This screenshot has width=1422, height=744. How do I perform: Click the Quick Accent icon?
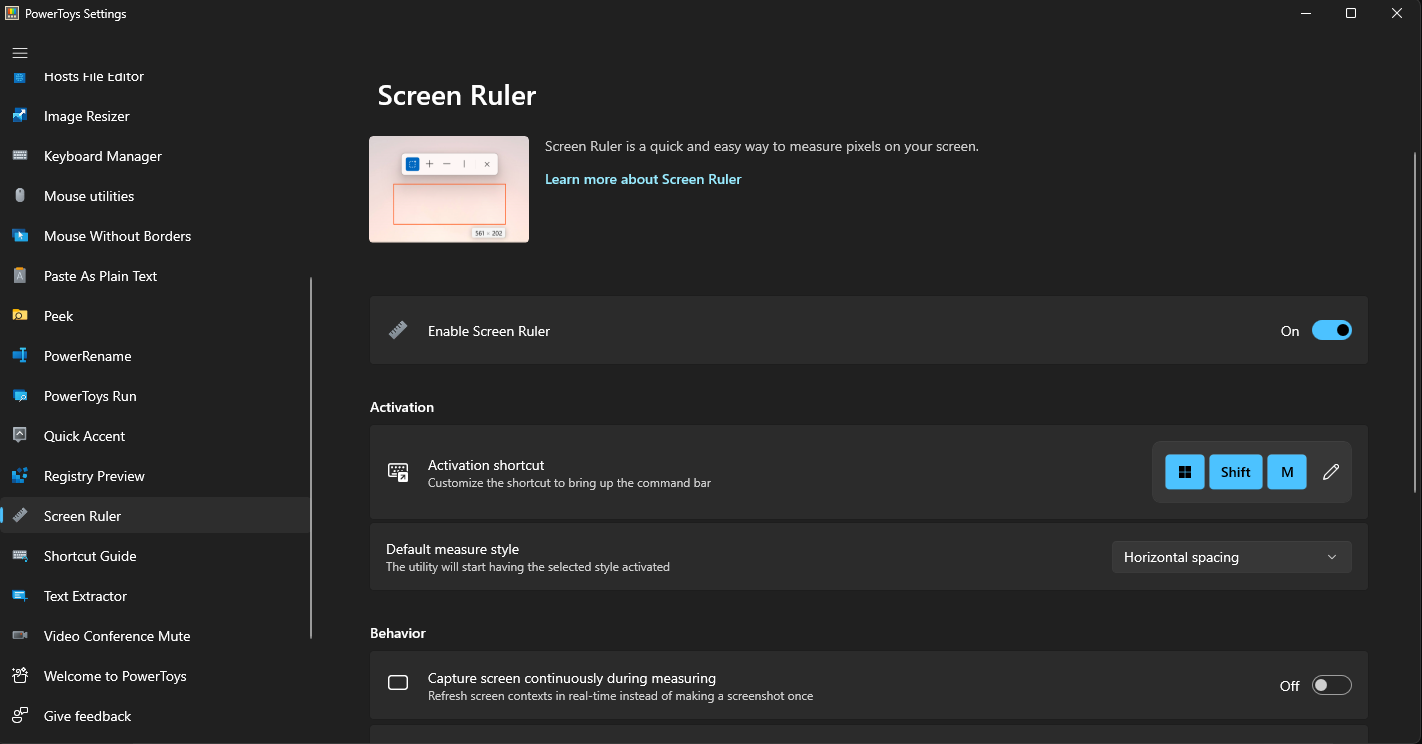click(20, 436)
